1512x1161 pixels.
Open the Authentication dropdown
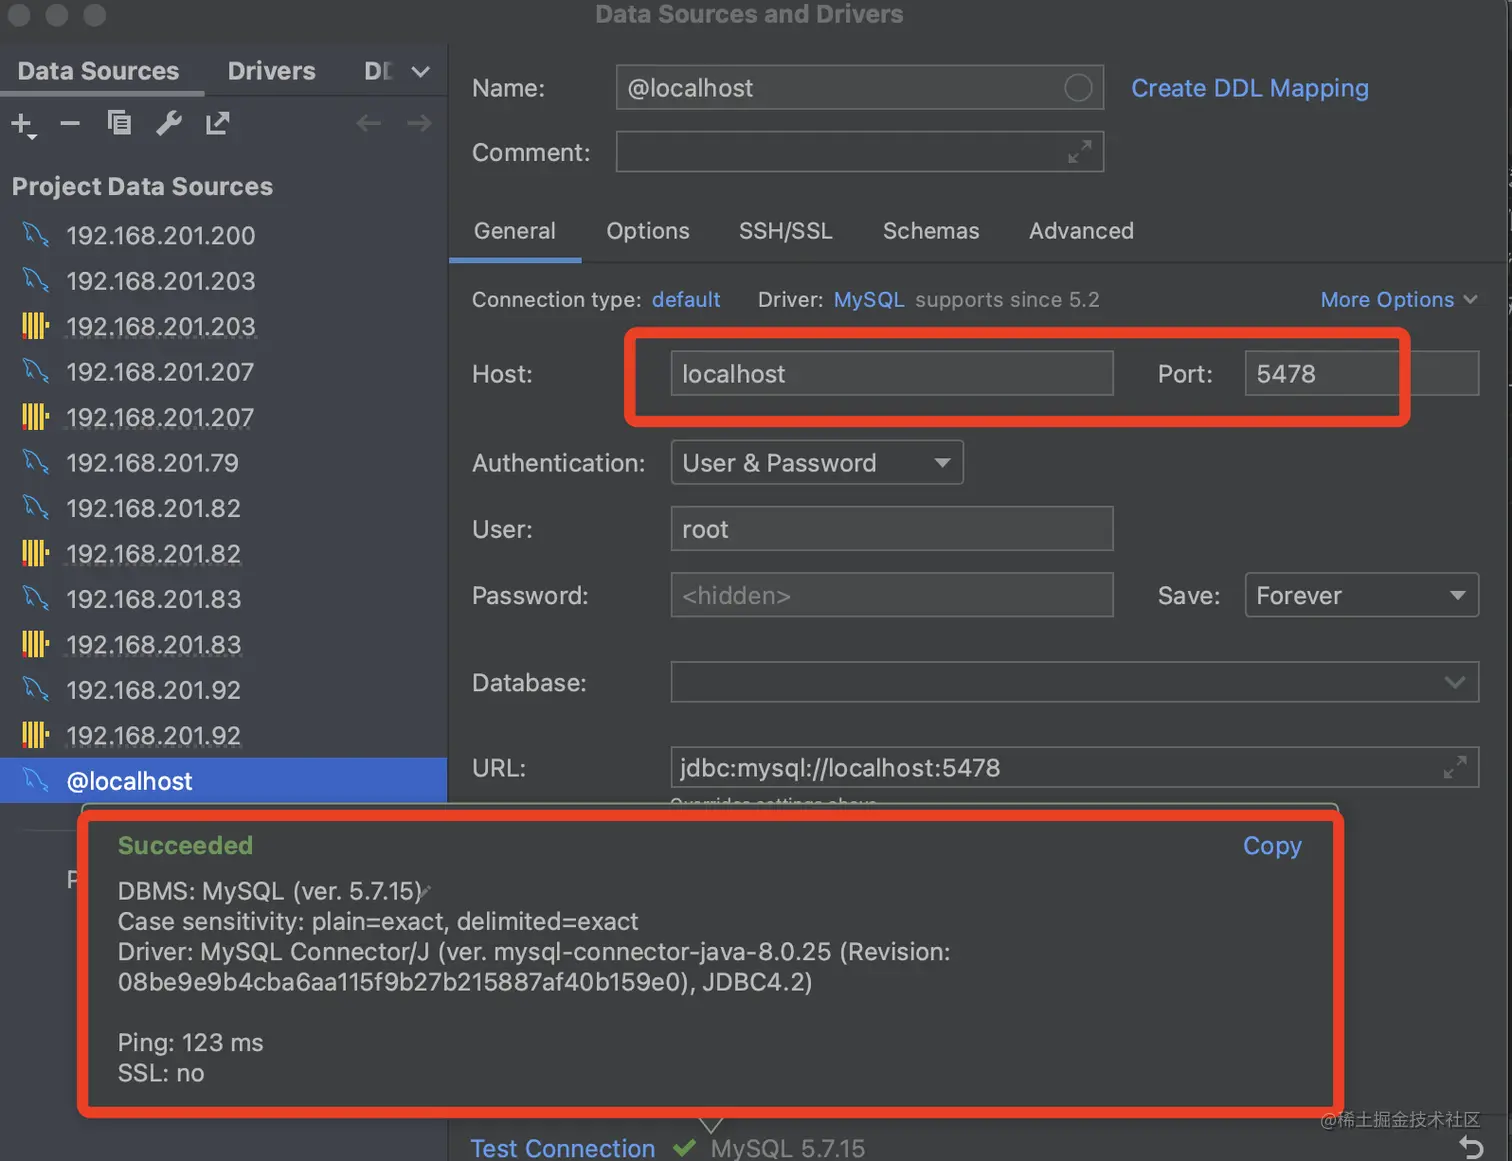pyautogui.click(x=817, y=463)
